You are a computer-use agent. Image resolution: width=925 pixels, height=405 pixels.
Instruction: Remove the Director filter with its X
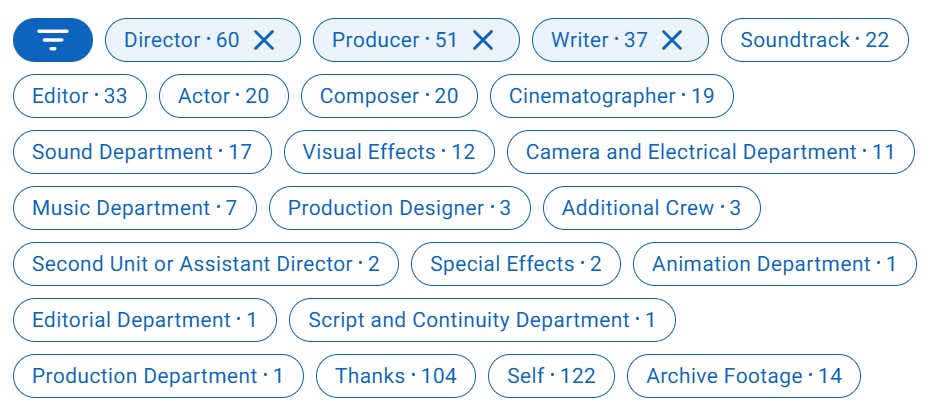pyautogui.click(x=264, y=40)
